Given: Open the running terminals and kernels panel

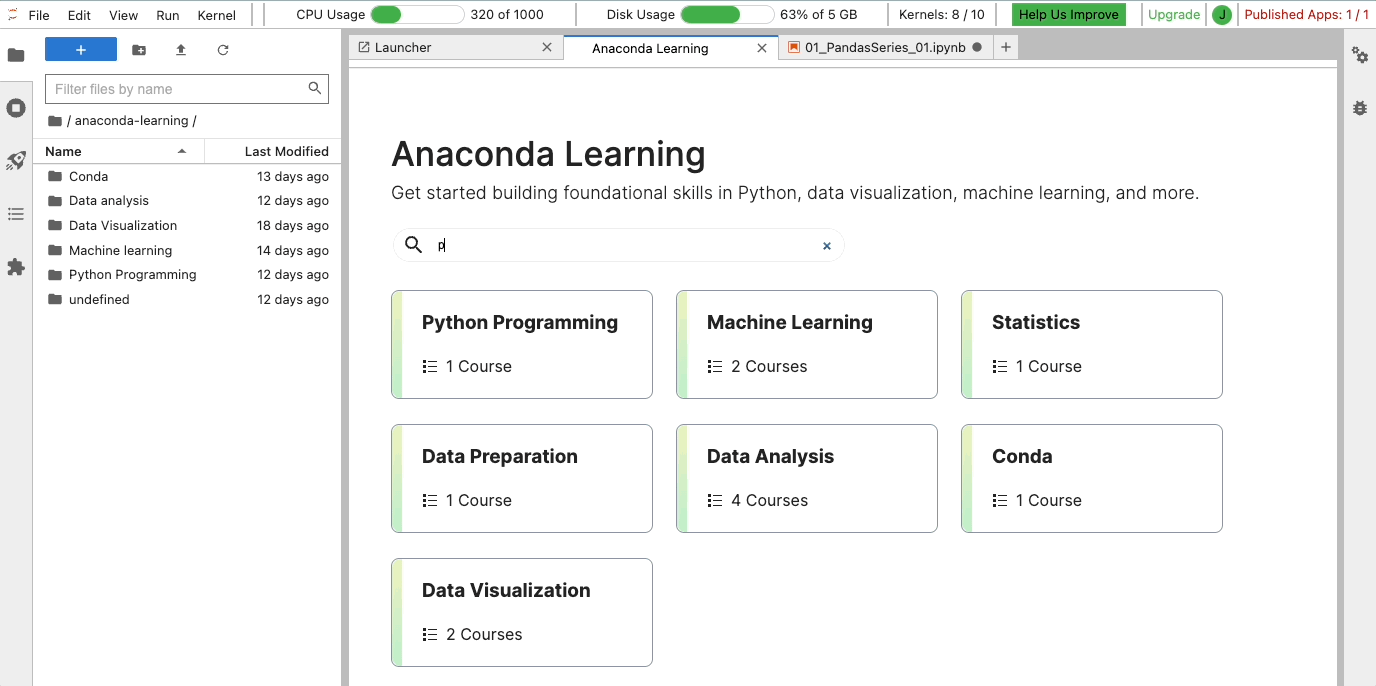Looking at the screenshot, I should coord(16,108).
